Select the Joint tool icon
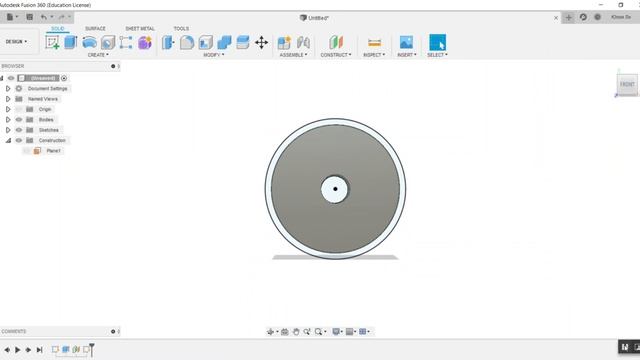 click(303, 42)
